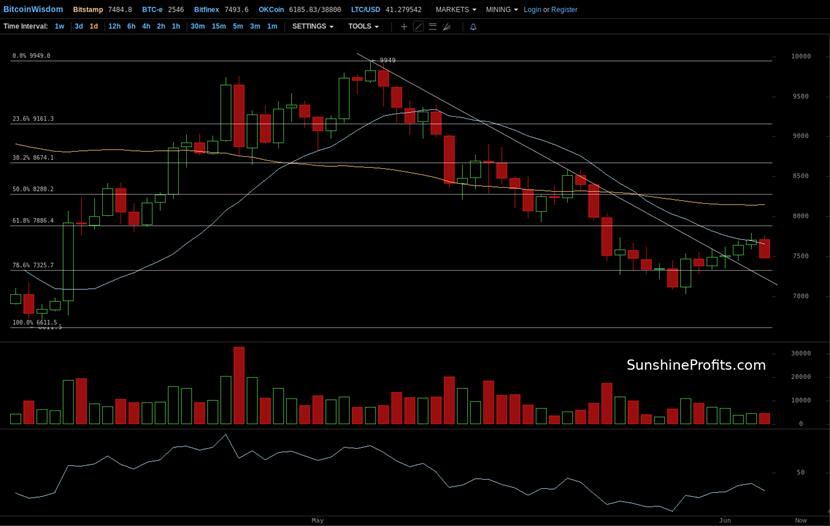This screenshot has height=526, width=830.
Task: Click the 100.0% 6611.5 Fibonacci label
Action: coord(35,322)
